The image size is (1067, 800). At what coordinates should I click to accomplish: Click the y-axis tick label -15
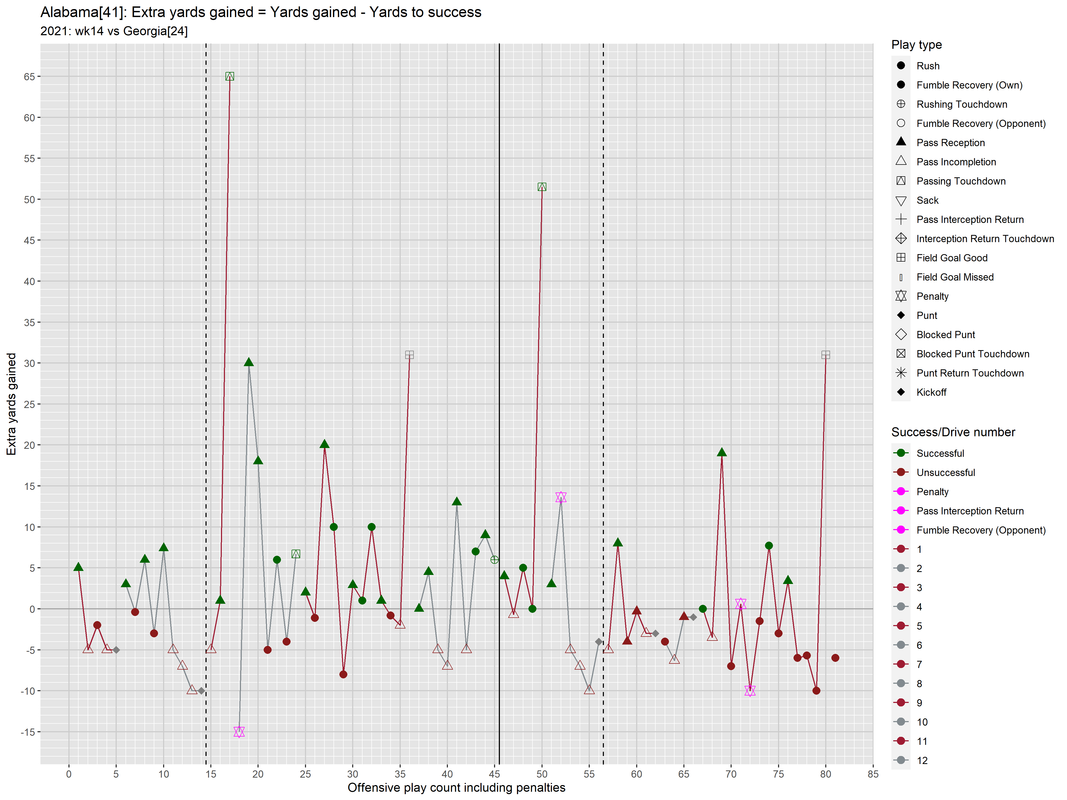coord(27,732)
